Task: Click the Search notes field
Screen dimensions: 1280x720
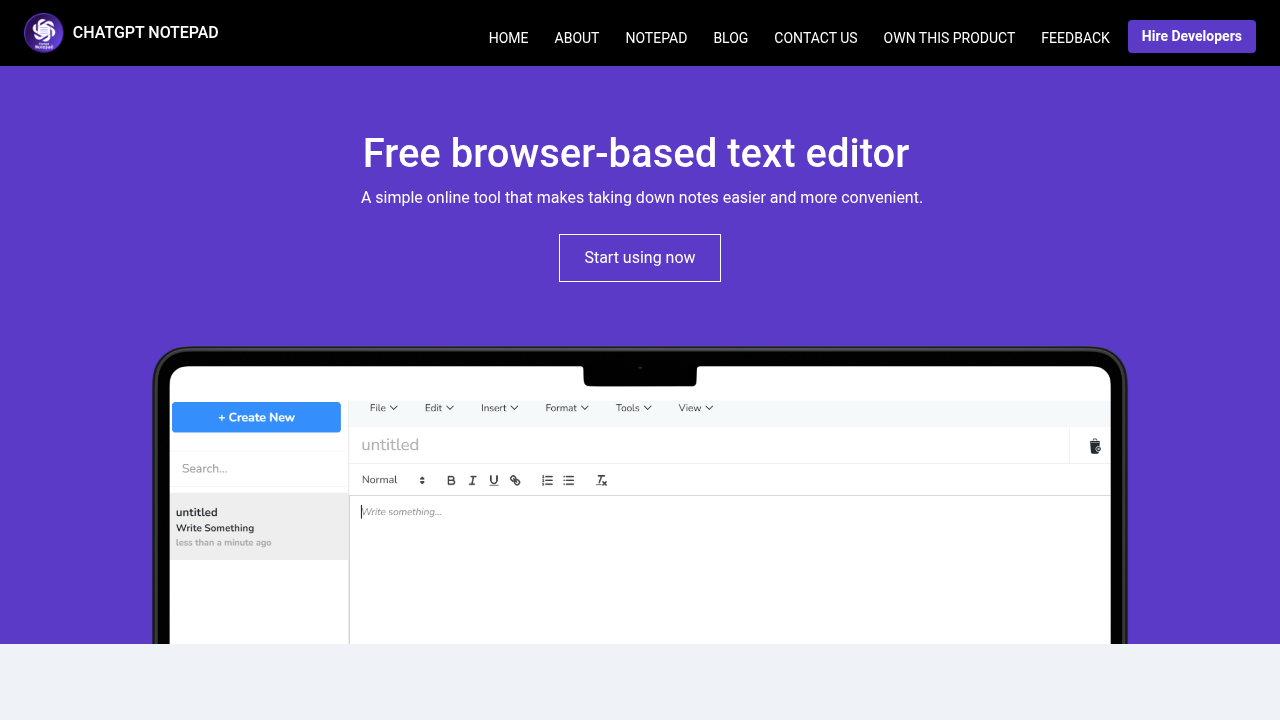Action: tap(259, 468)
